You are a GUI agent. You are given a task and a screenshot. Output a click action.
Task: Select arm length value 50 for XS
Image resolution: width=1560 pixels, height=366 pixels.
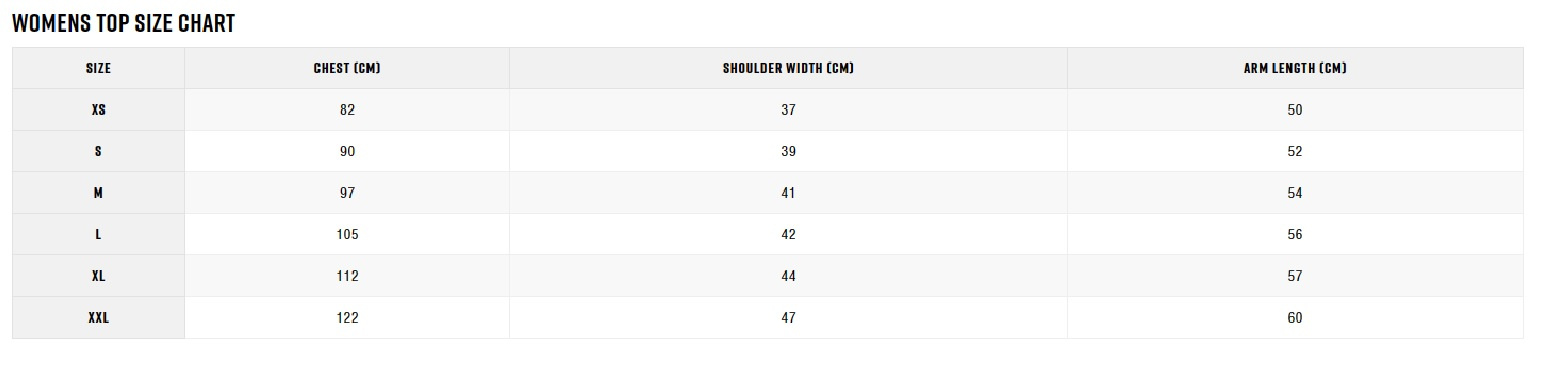(1295, 110)
